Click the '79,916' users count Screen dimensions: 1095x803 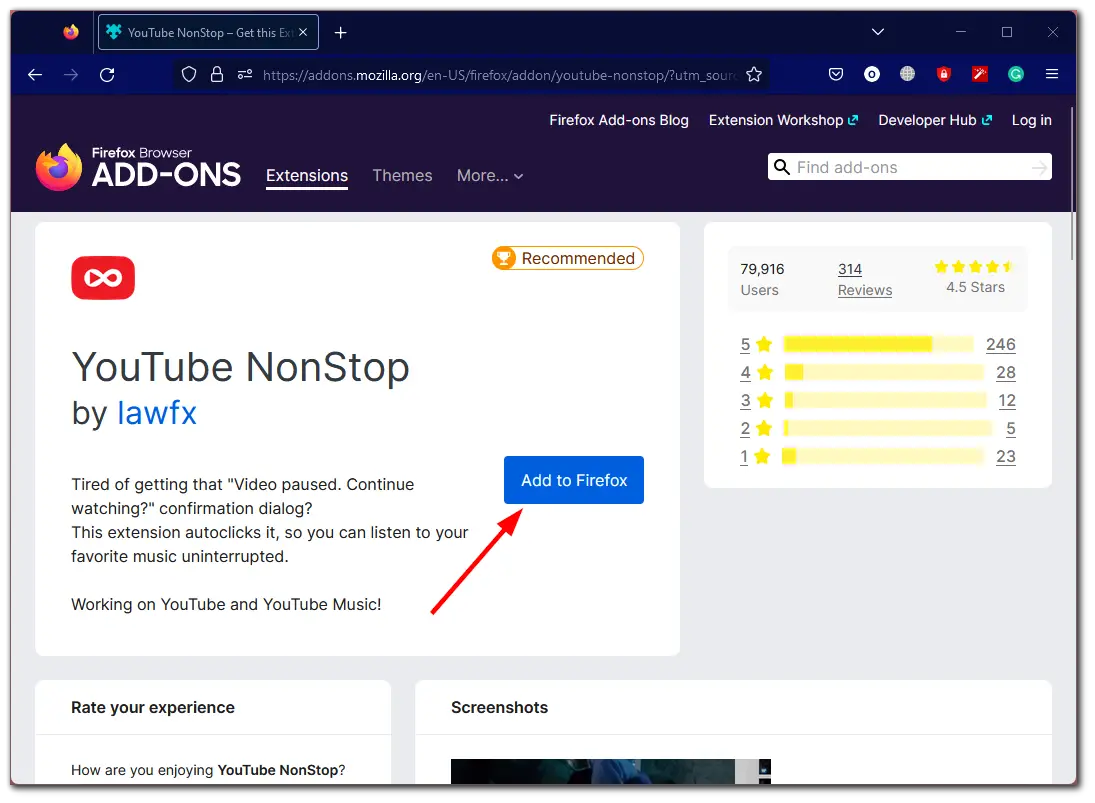tap(762, 269)
